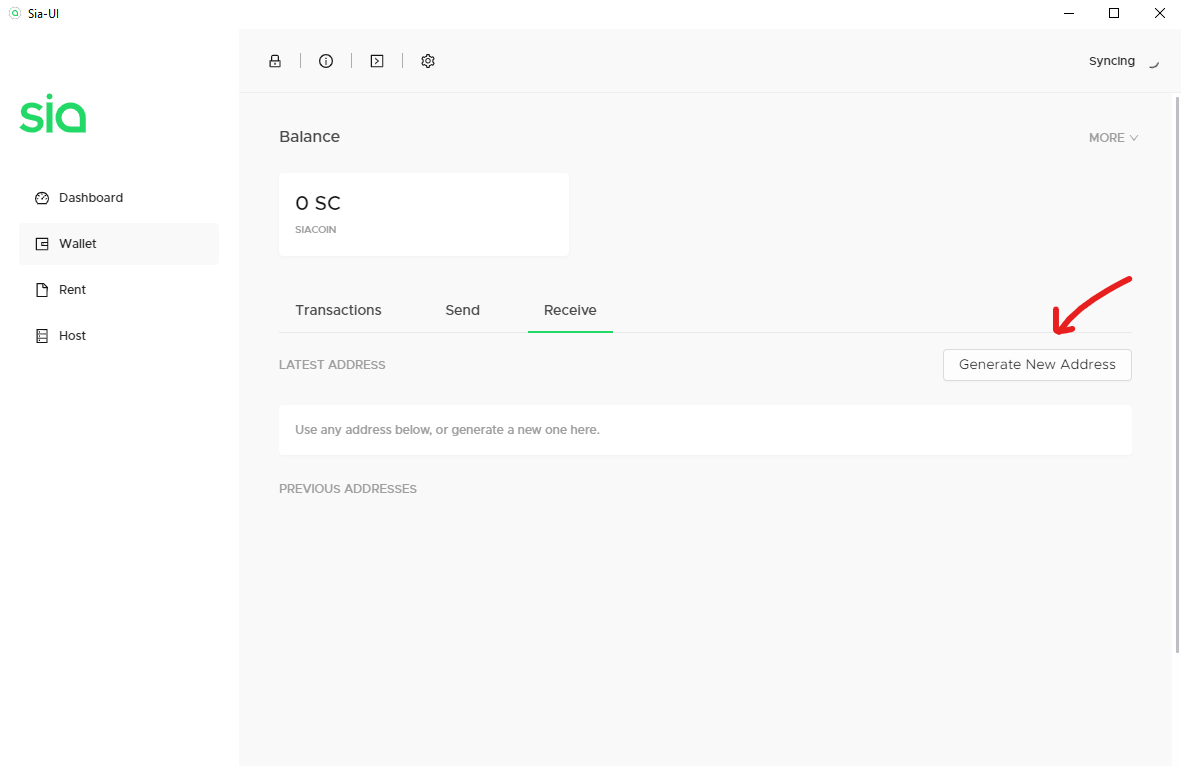Expand the MORE dropdown
The height and width of the screenshot is (766, 1181).
click(1113, 138)
